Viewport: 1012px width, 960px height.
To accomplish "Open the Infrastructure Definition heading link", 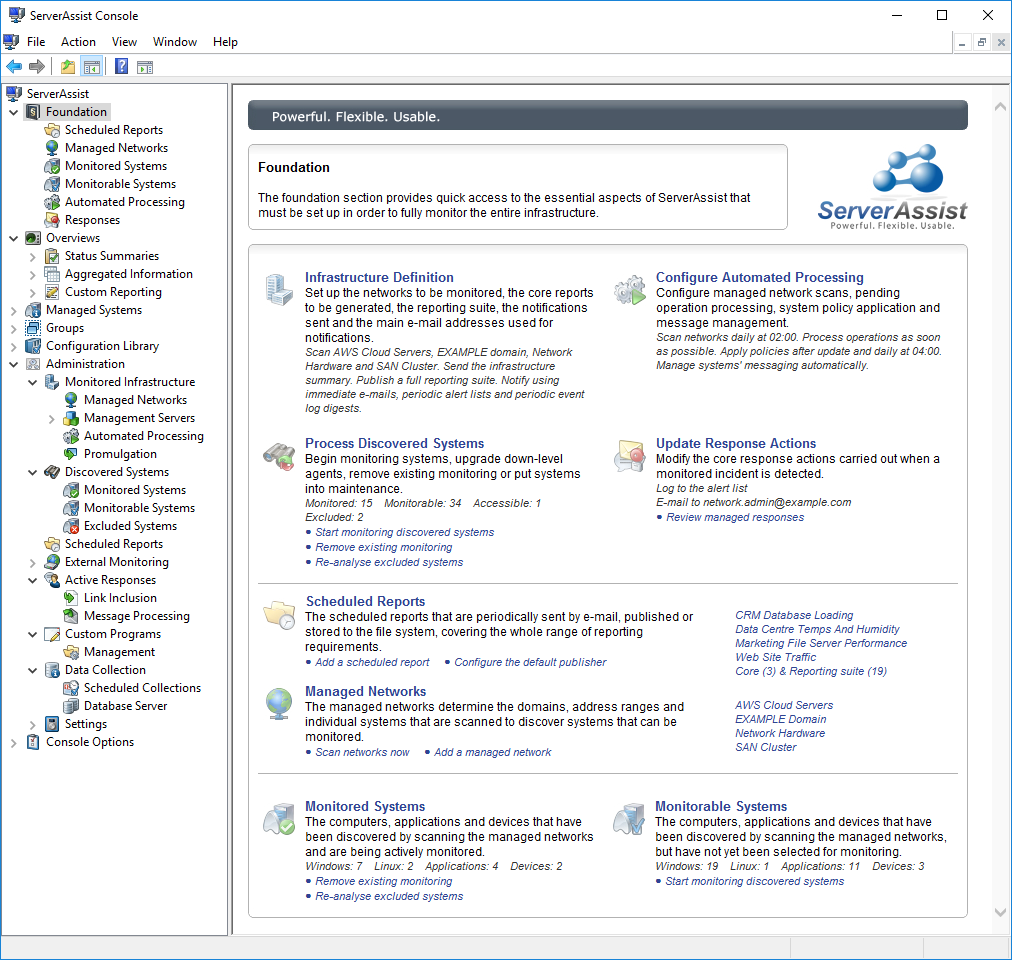I will [x=379, y=277].
